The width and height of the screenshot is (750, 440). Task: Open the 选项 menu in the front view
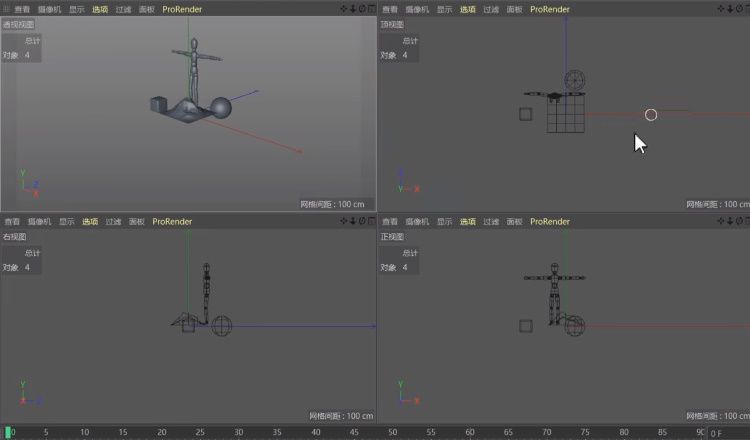pos(468,222)
